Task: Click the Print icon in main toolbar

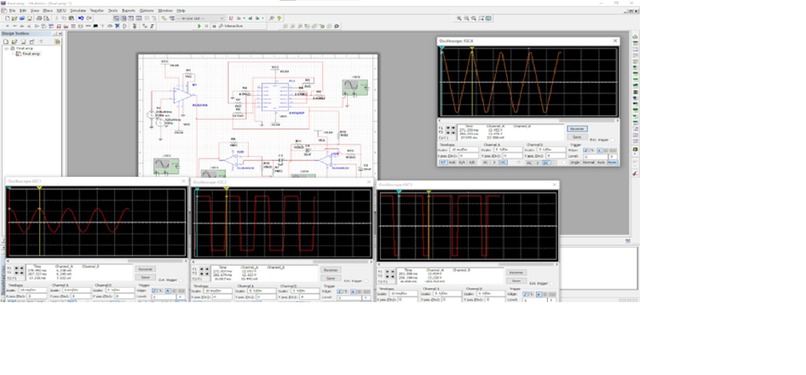Action: click(x=39, y=18)
